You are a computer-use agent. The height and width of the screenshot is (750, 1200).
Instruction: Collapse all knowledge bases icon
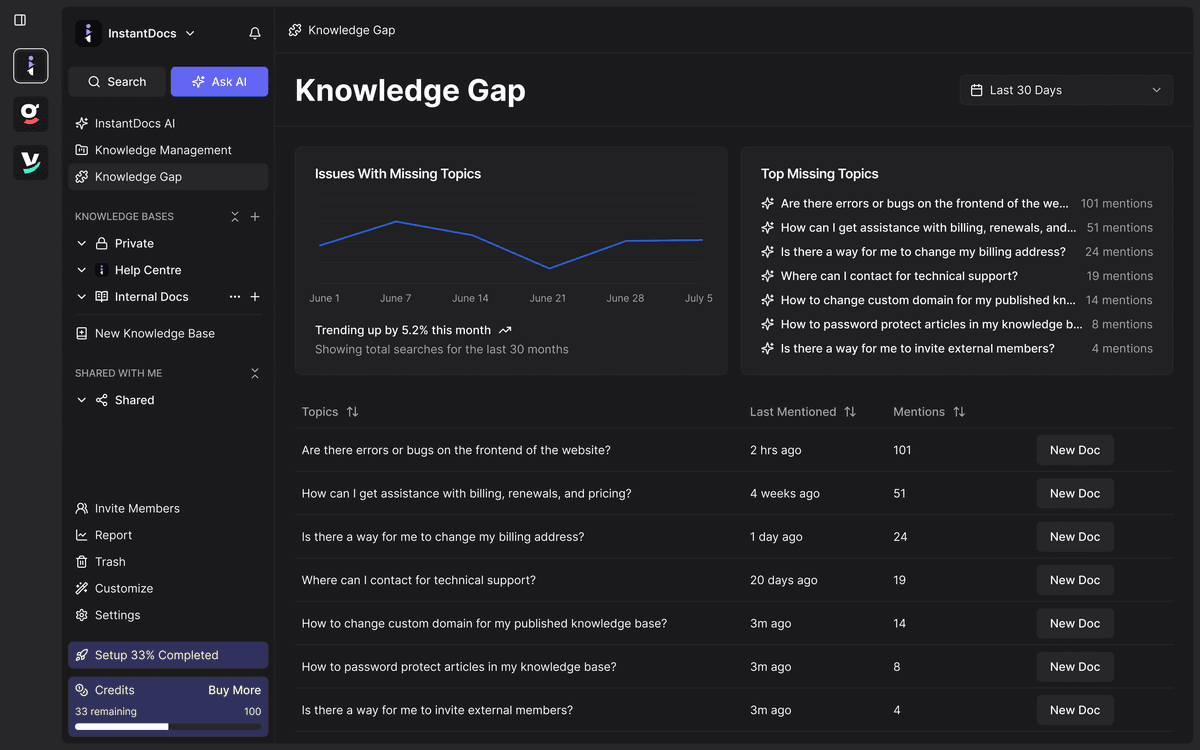[235, 216]
